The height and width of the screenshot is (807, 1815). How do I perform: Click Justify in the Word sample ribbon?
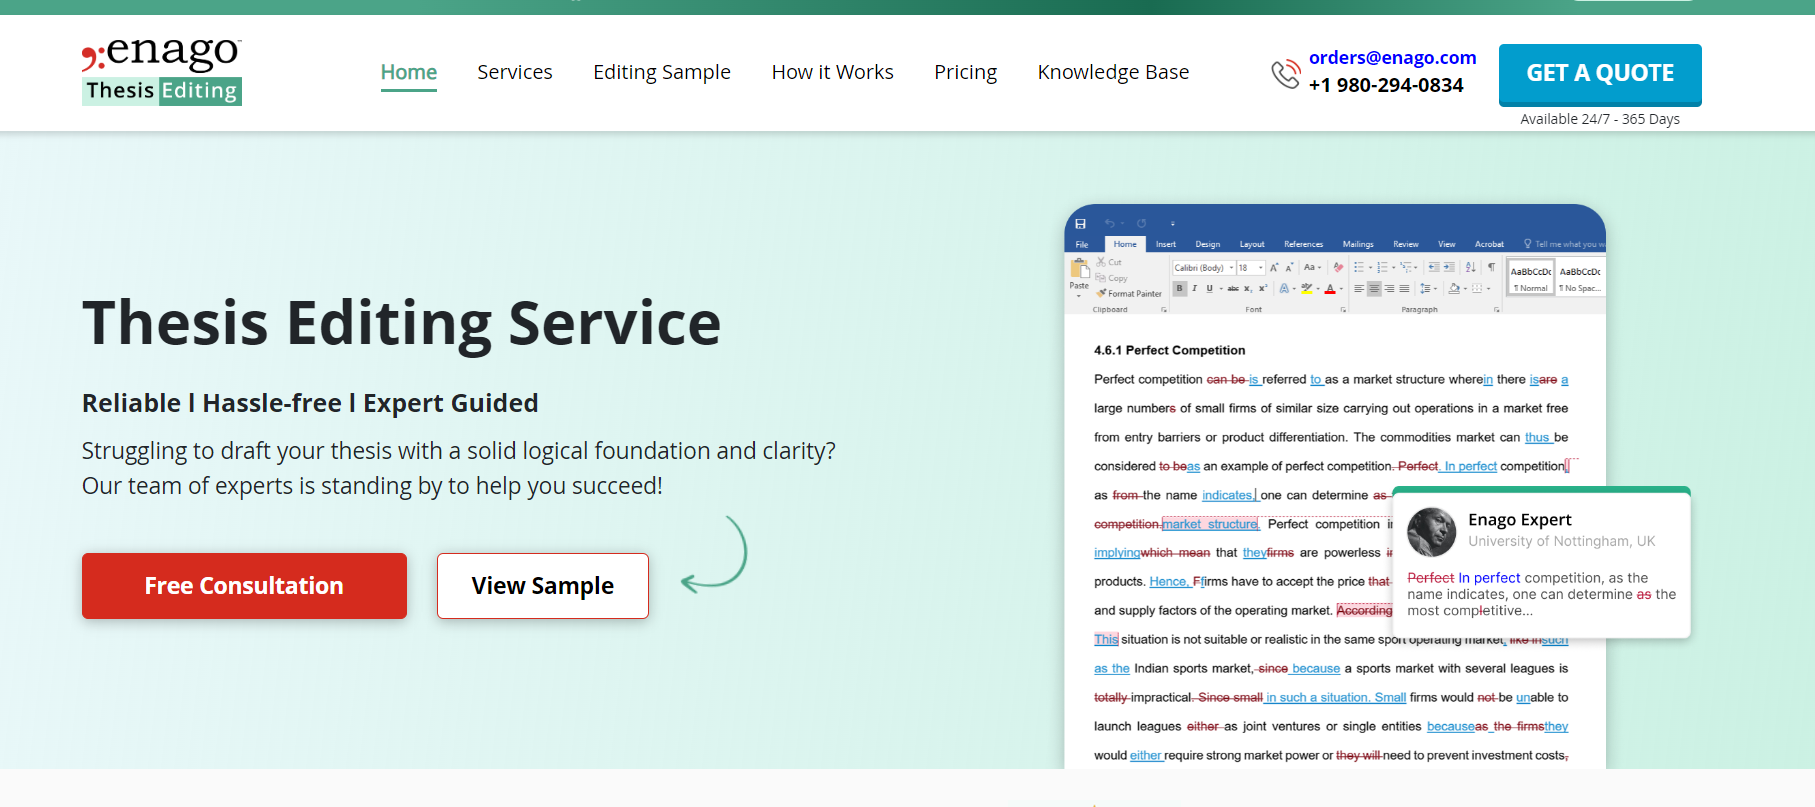1404,288
